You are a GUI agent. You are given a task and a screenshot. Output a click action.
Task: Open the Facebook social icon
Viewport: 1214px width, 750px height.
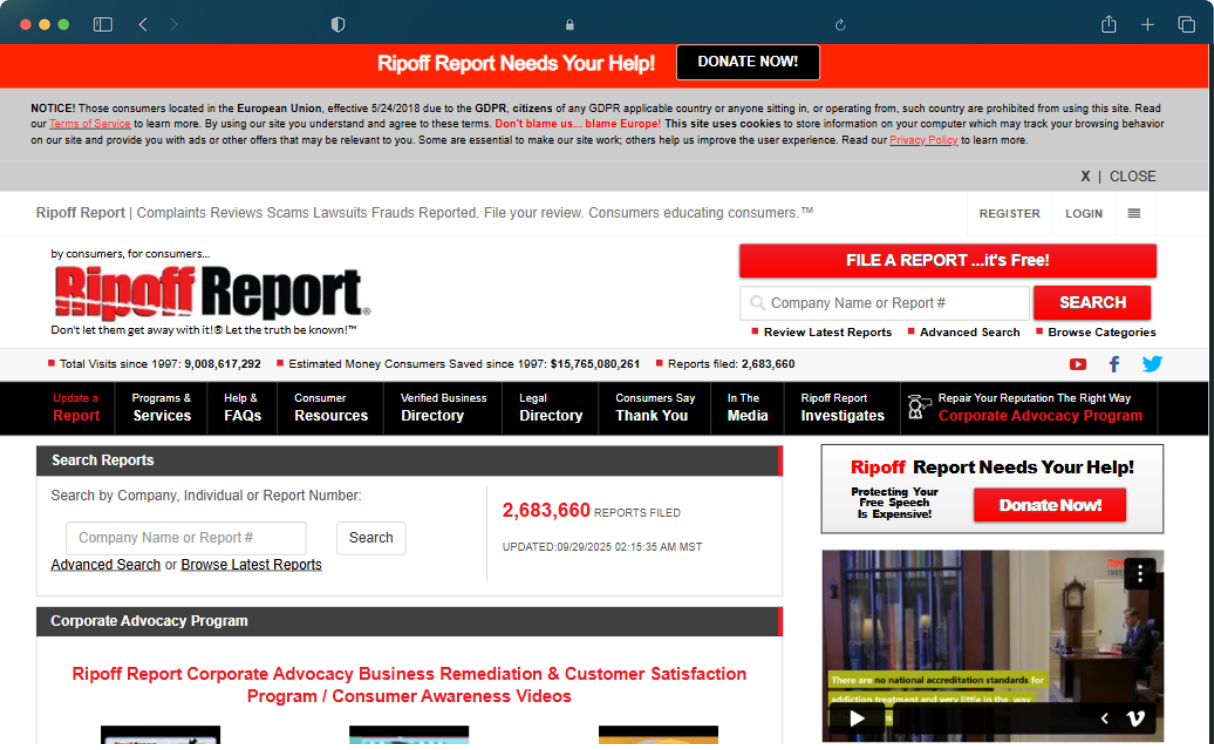[x=1114, y=364]
